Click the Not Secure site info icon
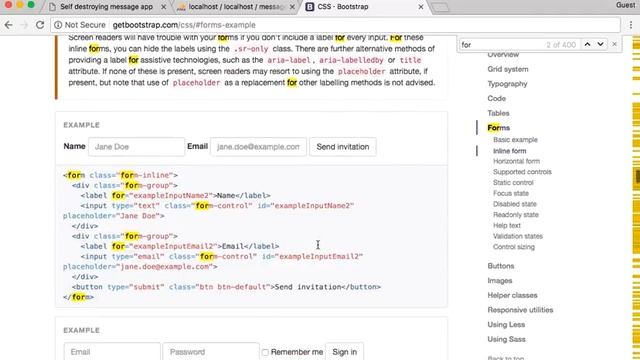The width and height of the screenshot is (640, 360). [58, 25]
